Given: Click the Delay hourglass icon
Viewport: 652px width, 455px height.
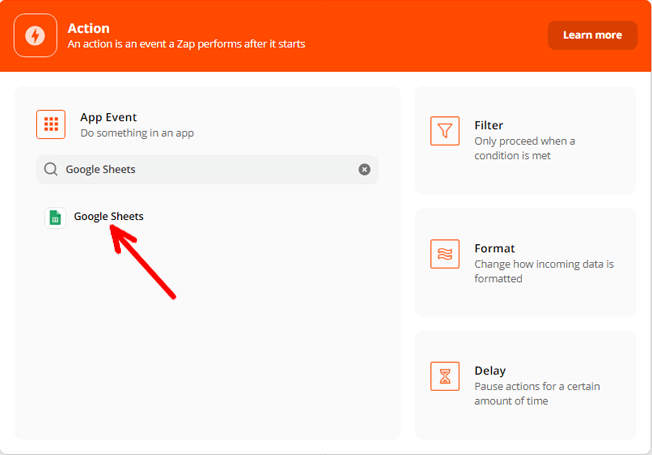Looking at the screenshot, I should coord(445,376).
